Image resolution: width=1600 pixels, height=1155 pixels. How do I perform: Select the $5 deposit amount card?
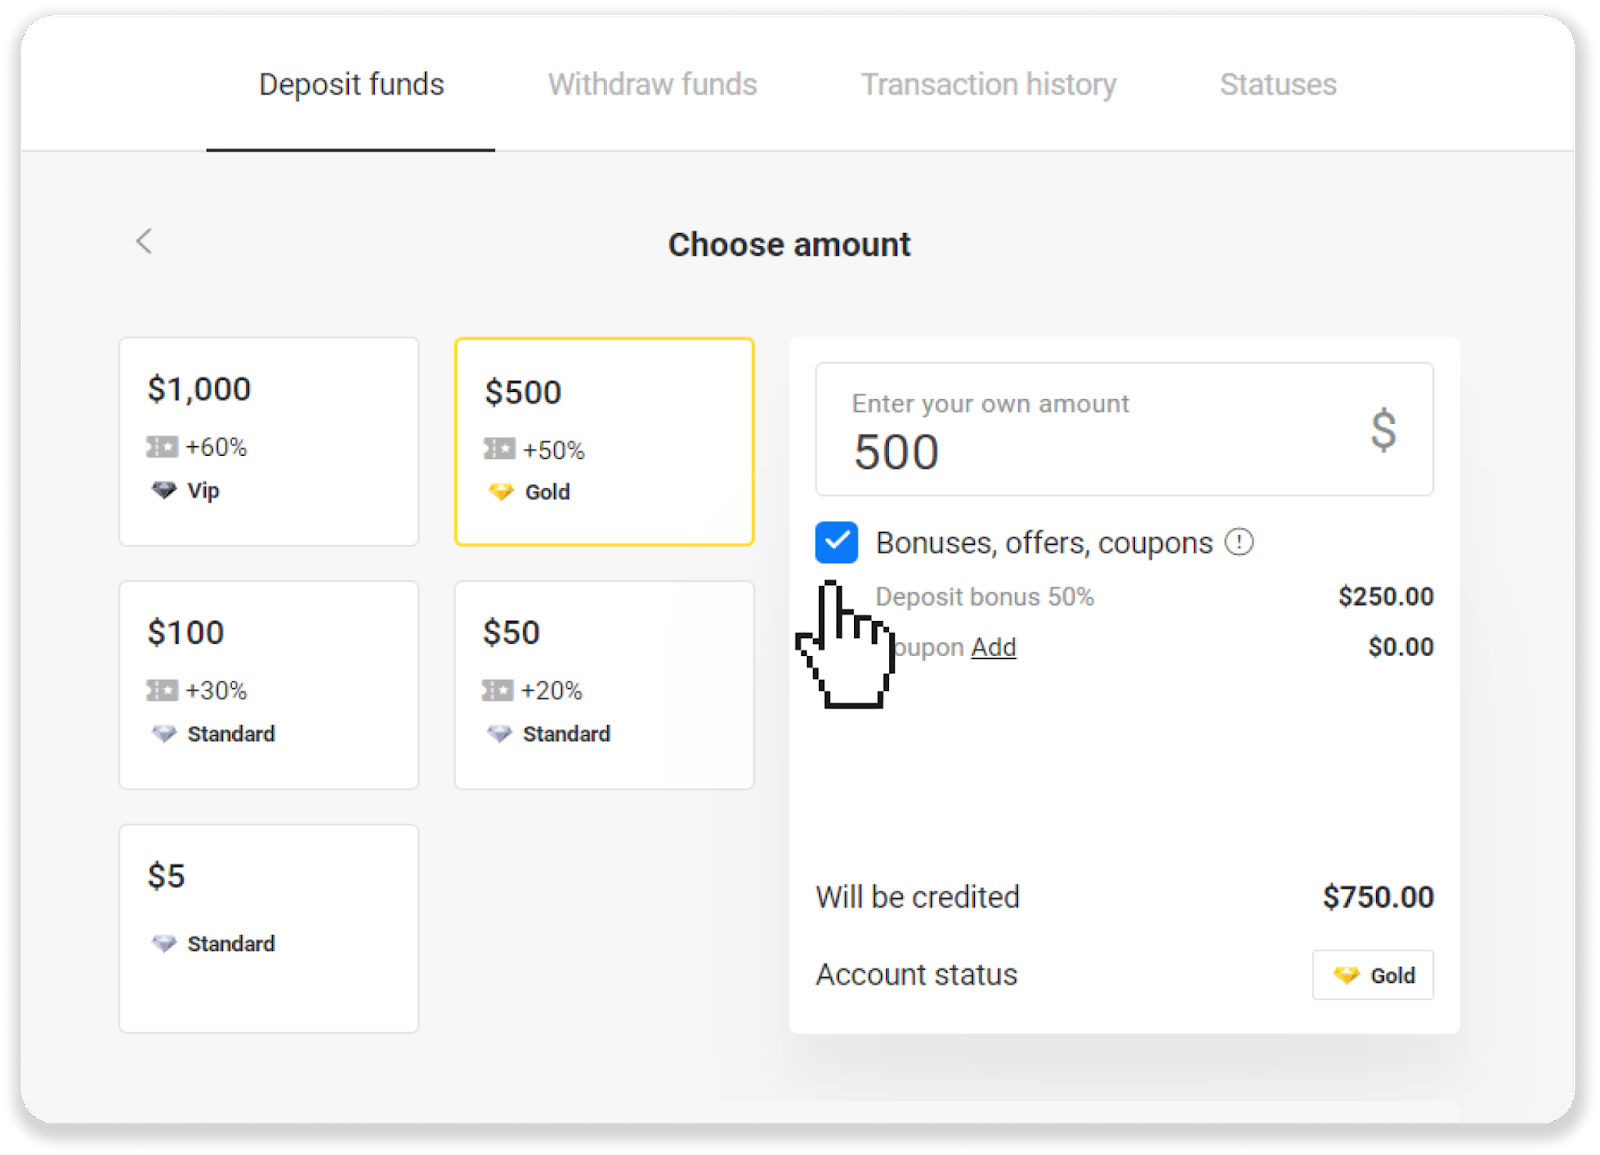[x=269, y=928]
